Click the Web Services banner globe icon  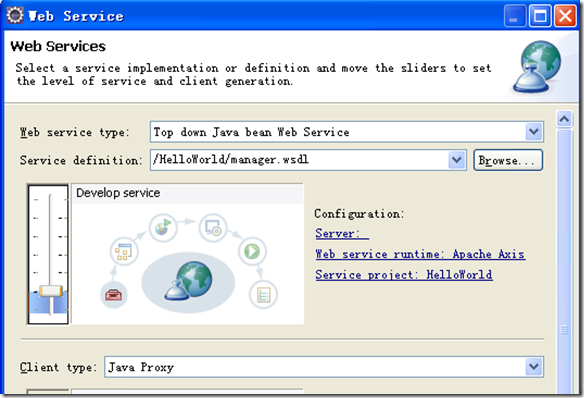click(x=537, y=67)
